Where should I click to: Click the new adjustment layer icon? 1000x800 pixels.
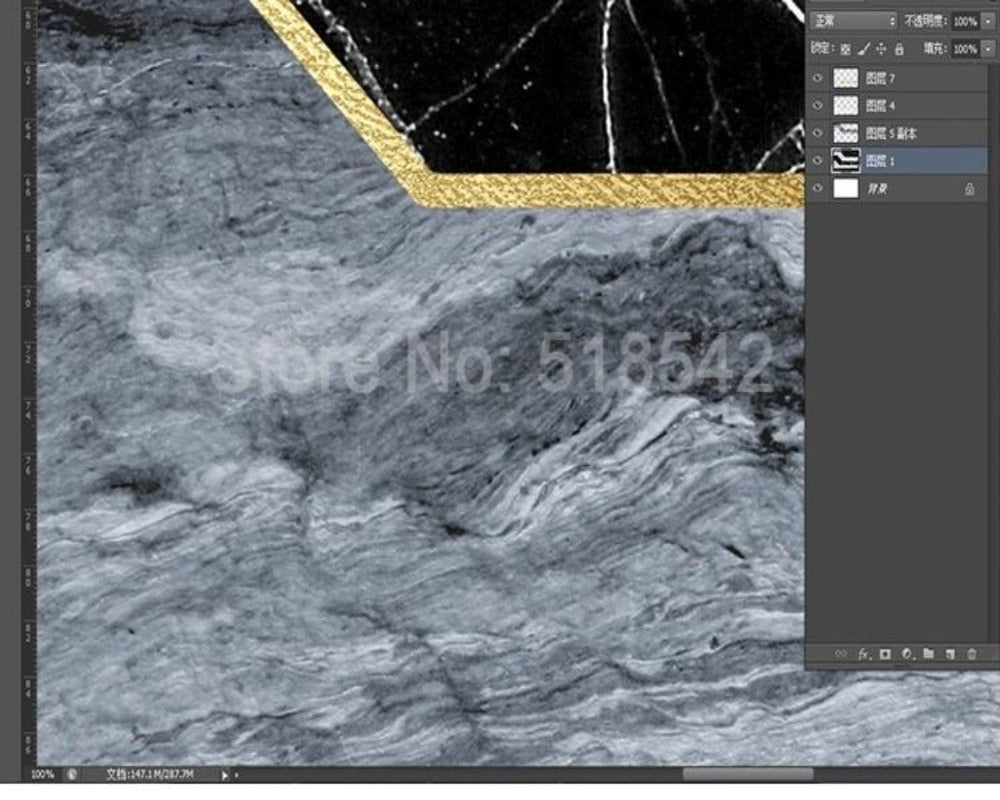910,654
